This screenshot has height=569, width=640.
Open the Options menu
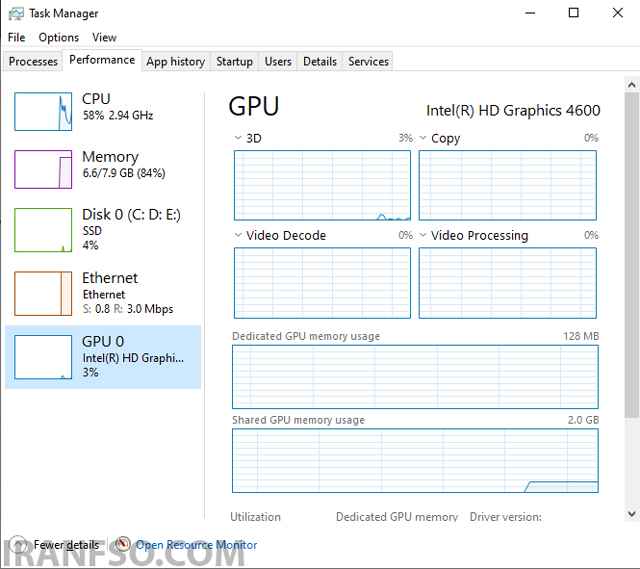tap(58, 38)
